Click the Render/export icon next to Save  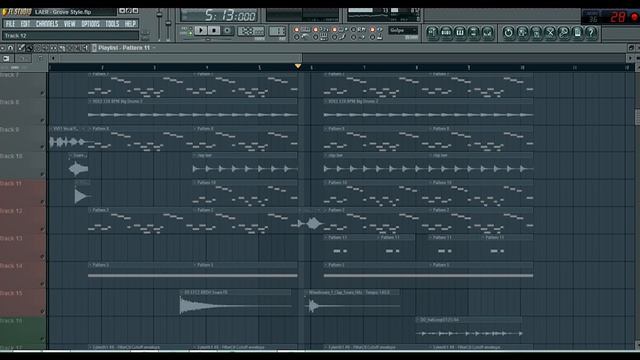click(536, 32)
